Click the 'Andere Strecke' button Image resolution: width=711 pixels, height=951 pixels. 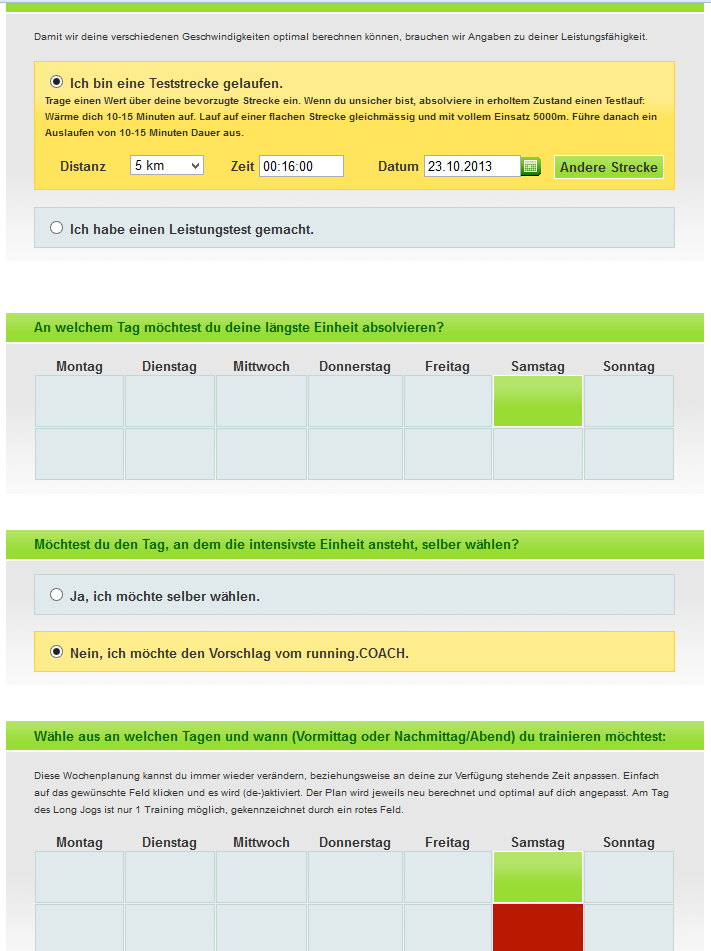point(608,167)
